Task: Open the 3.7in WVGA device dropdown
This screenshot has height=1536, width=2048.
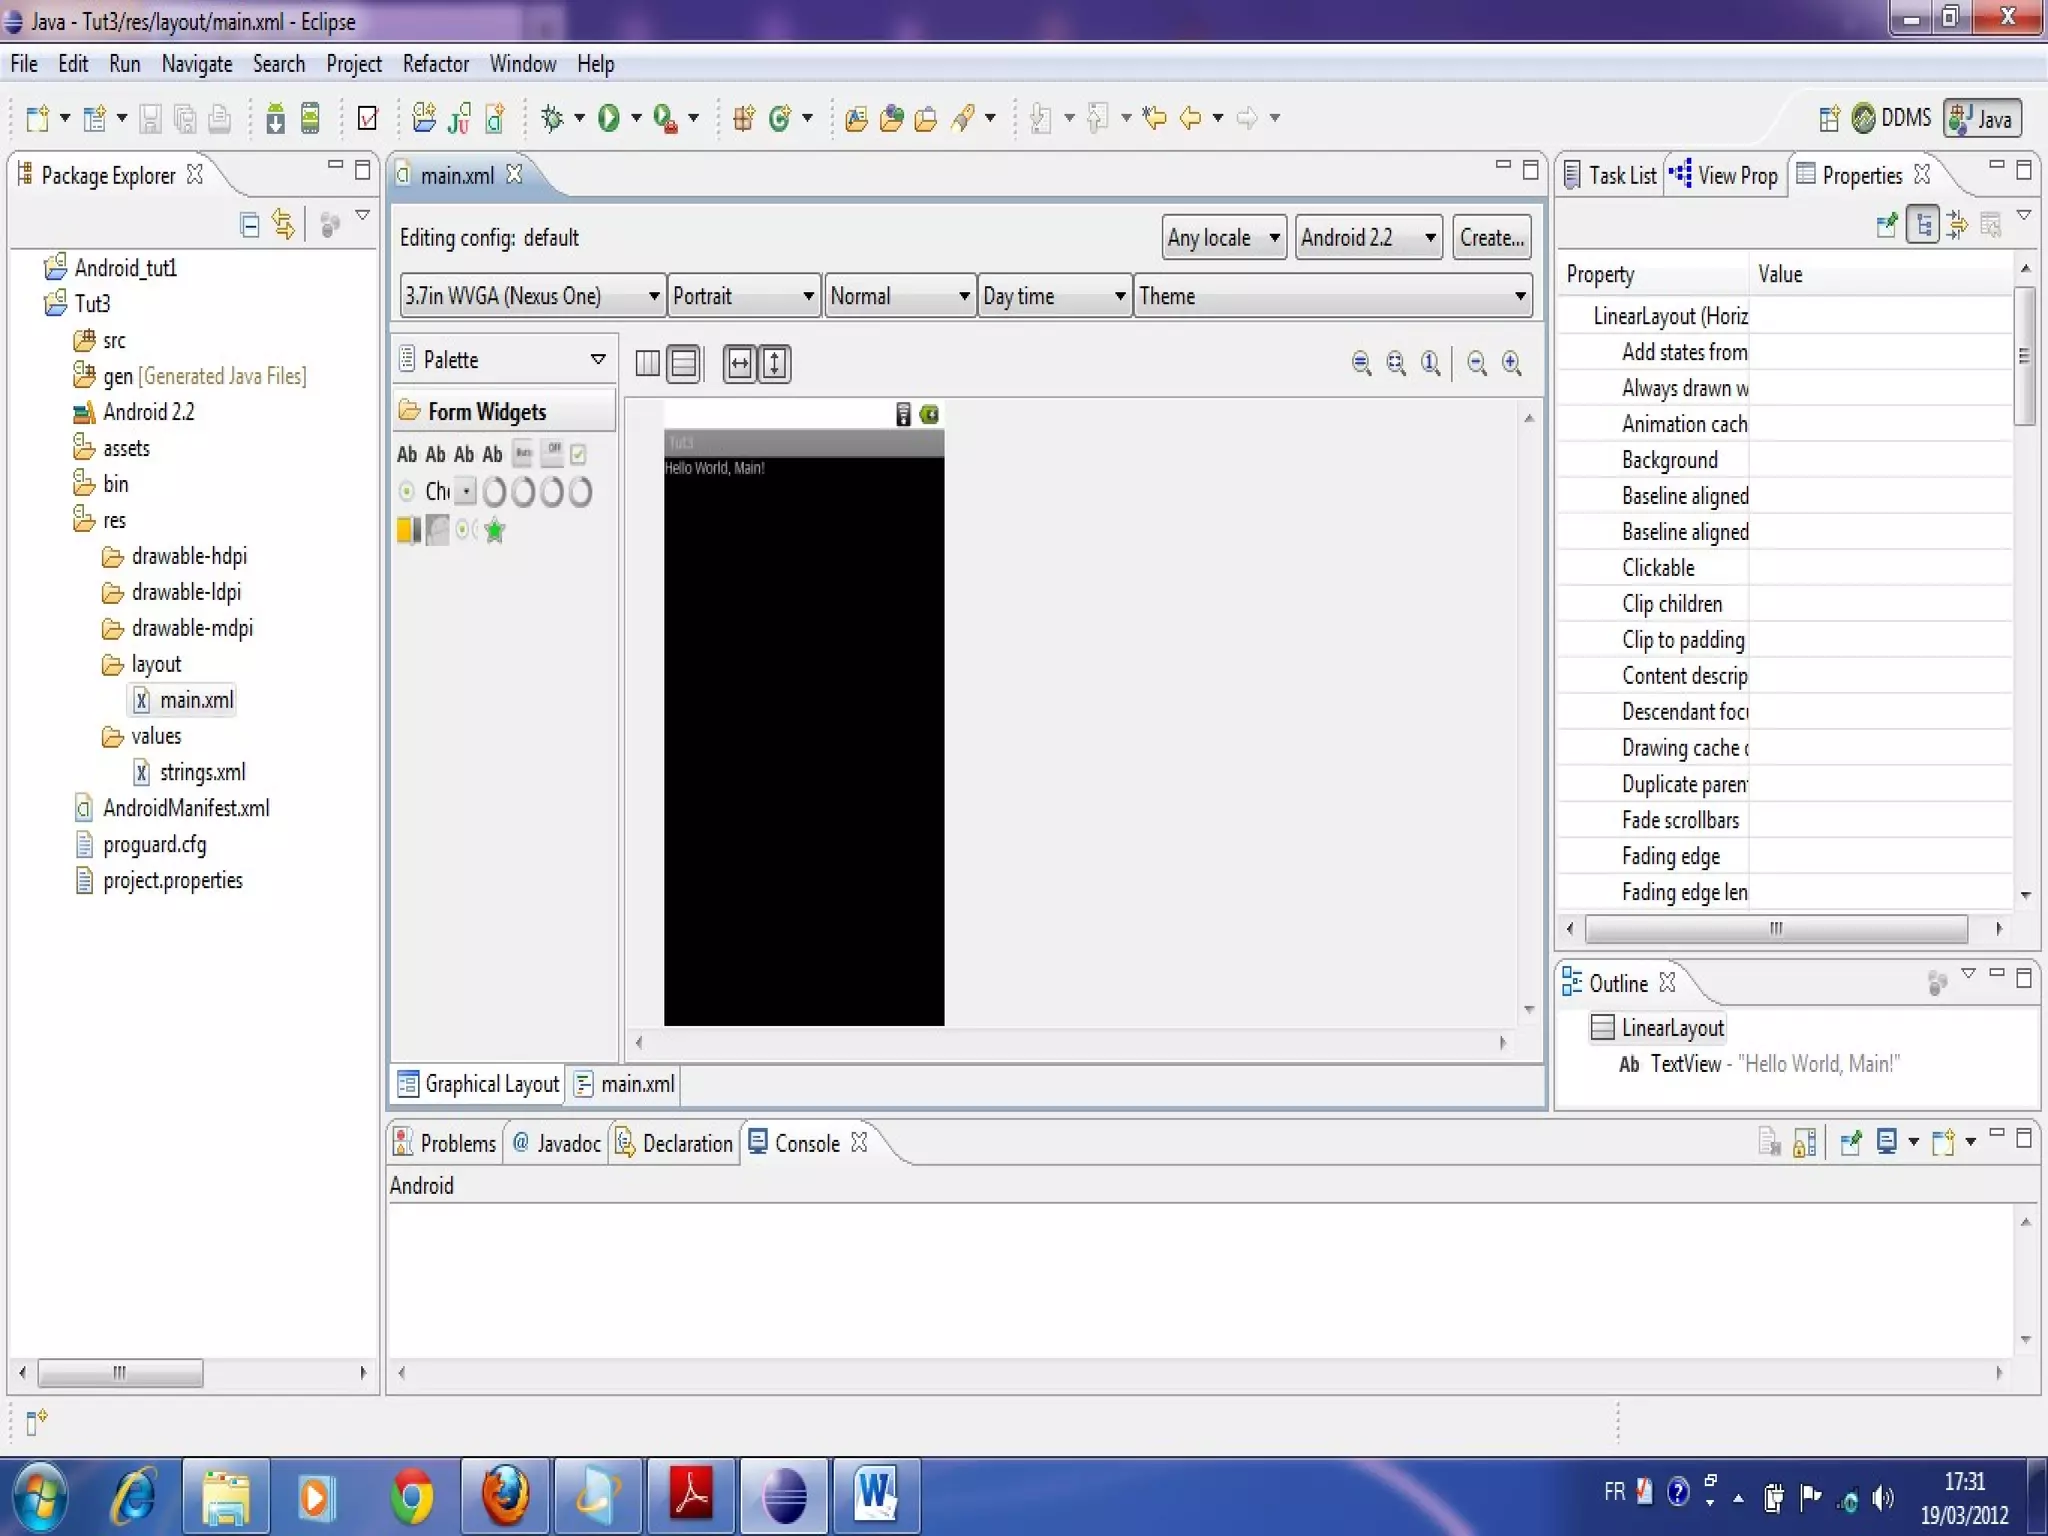Action: (532, 296)
